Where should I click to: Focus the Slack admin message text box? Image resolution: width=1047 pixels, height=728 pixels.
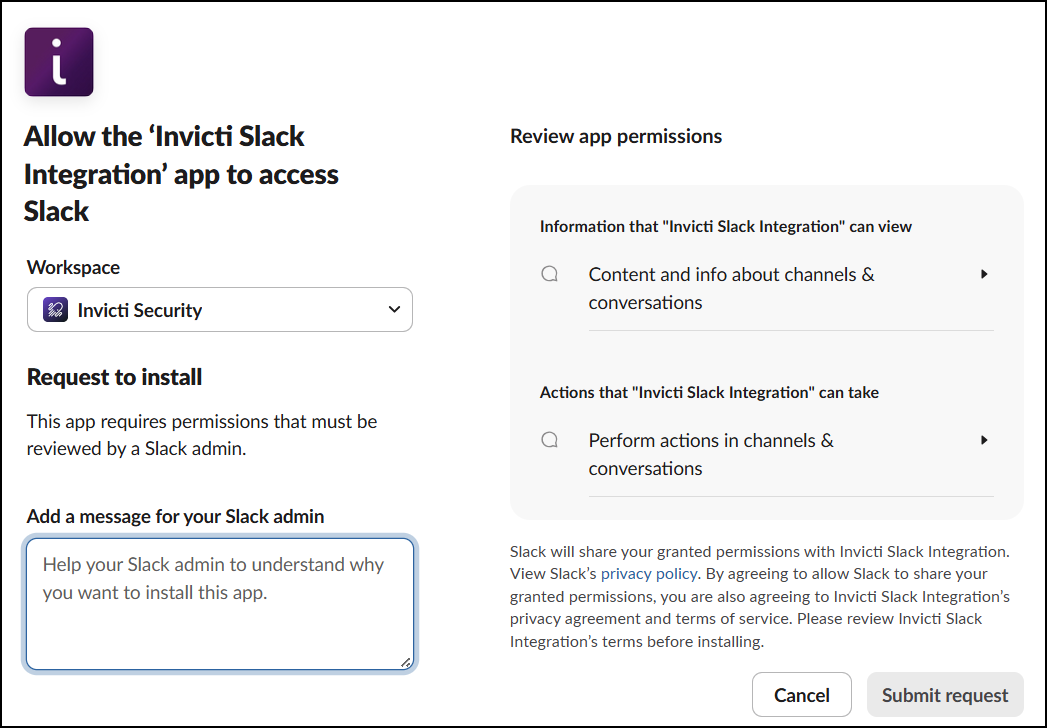click(x=220, y=603)
